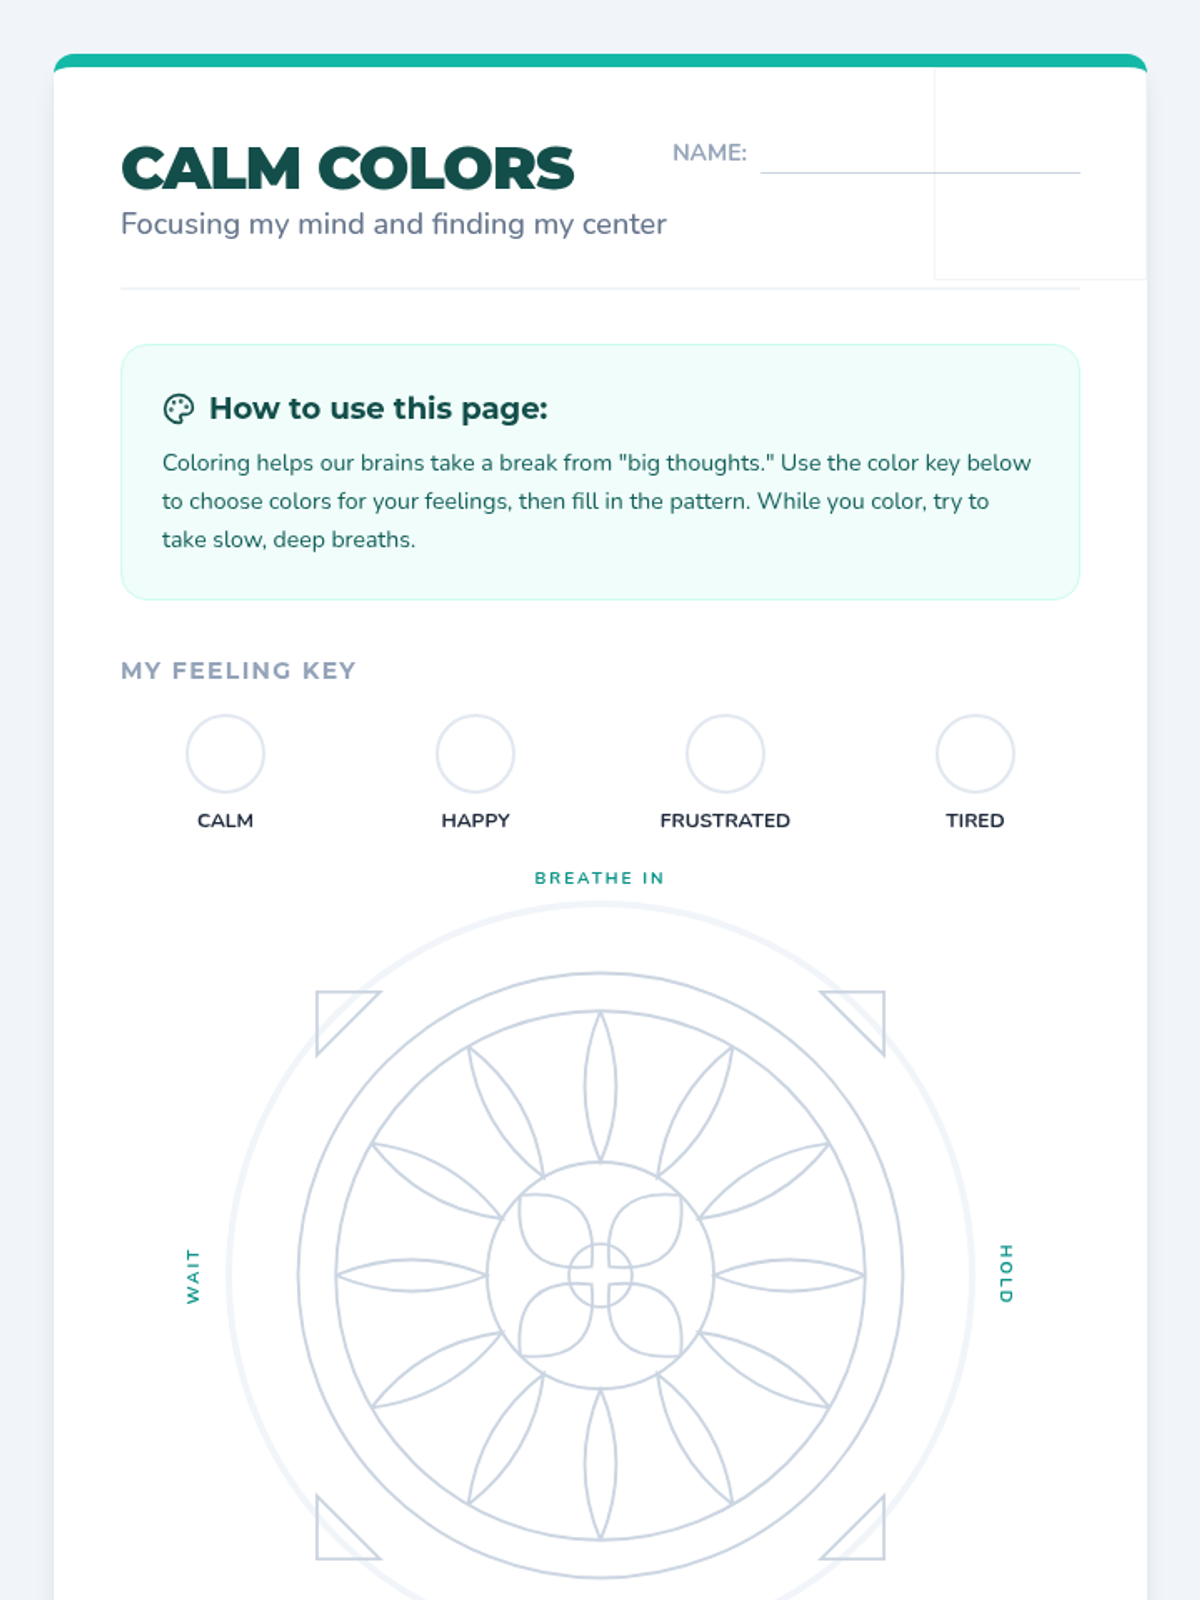Click the BREATHE IN label
Screen dimensions: 1200x1600
(x=600, y=878)
